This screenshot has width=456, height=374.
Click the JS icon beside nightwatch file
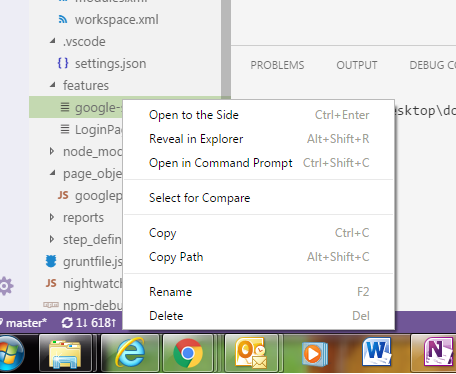51,283
